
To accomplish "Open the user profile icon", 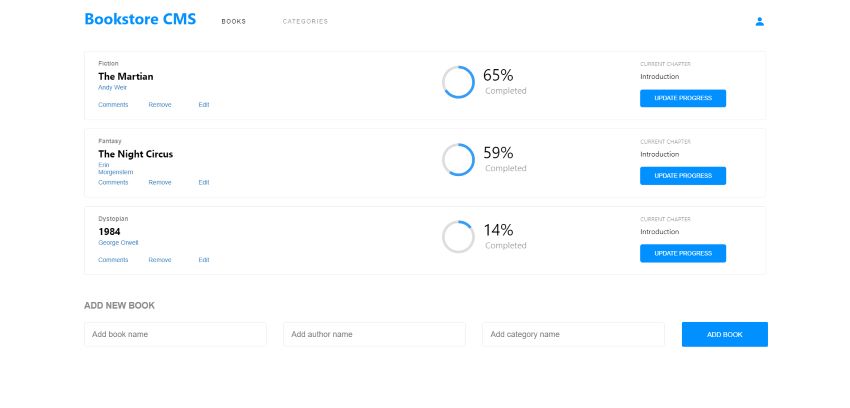I will click(759, 22).
